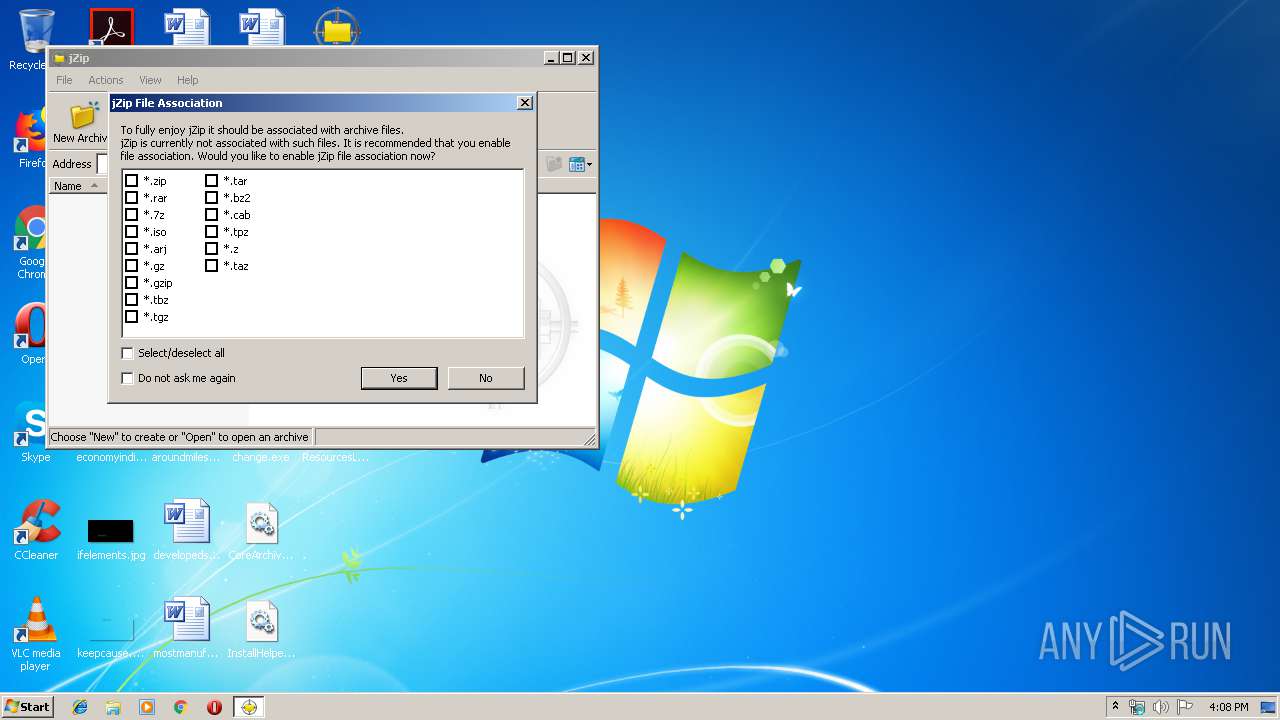
Task: Switch to jZip taskbar button
Action: (249, 707)
